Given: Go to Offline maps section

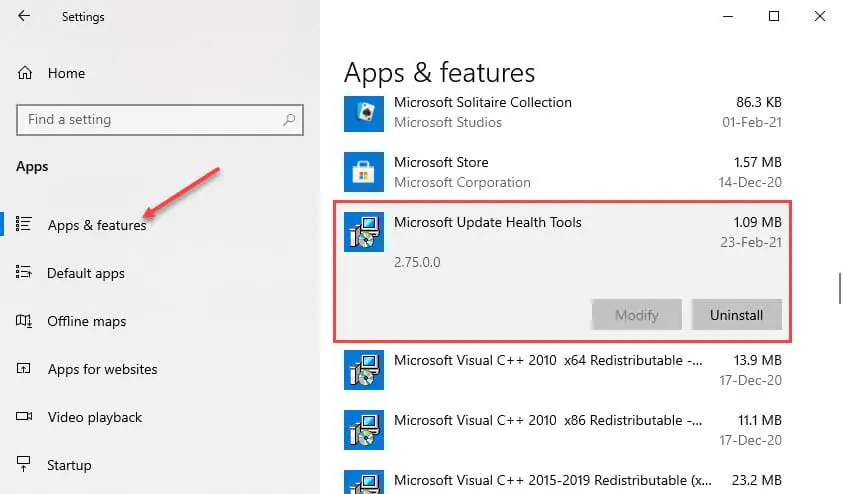Looking at the screenshot, I should [x=87, y=321].
